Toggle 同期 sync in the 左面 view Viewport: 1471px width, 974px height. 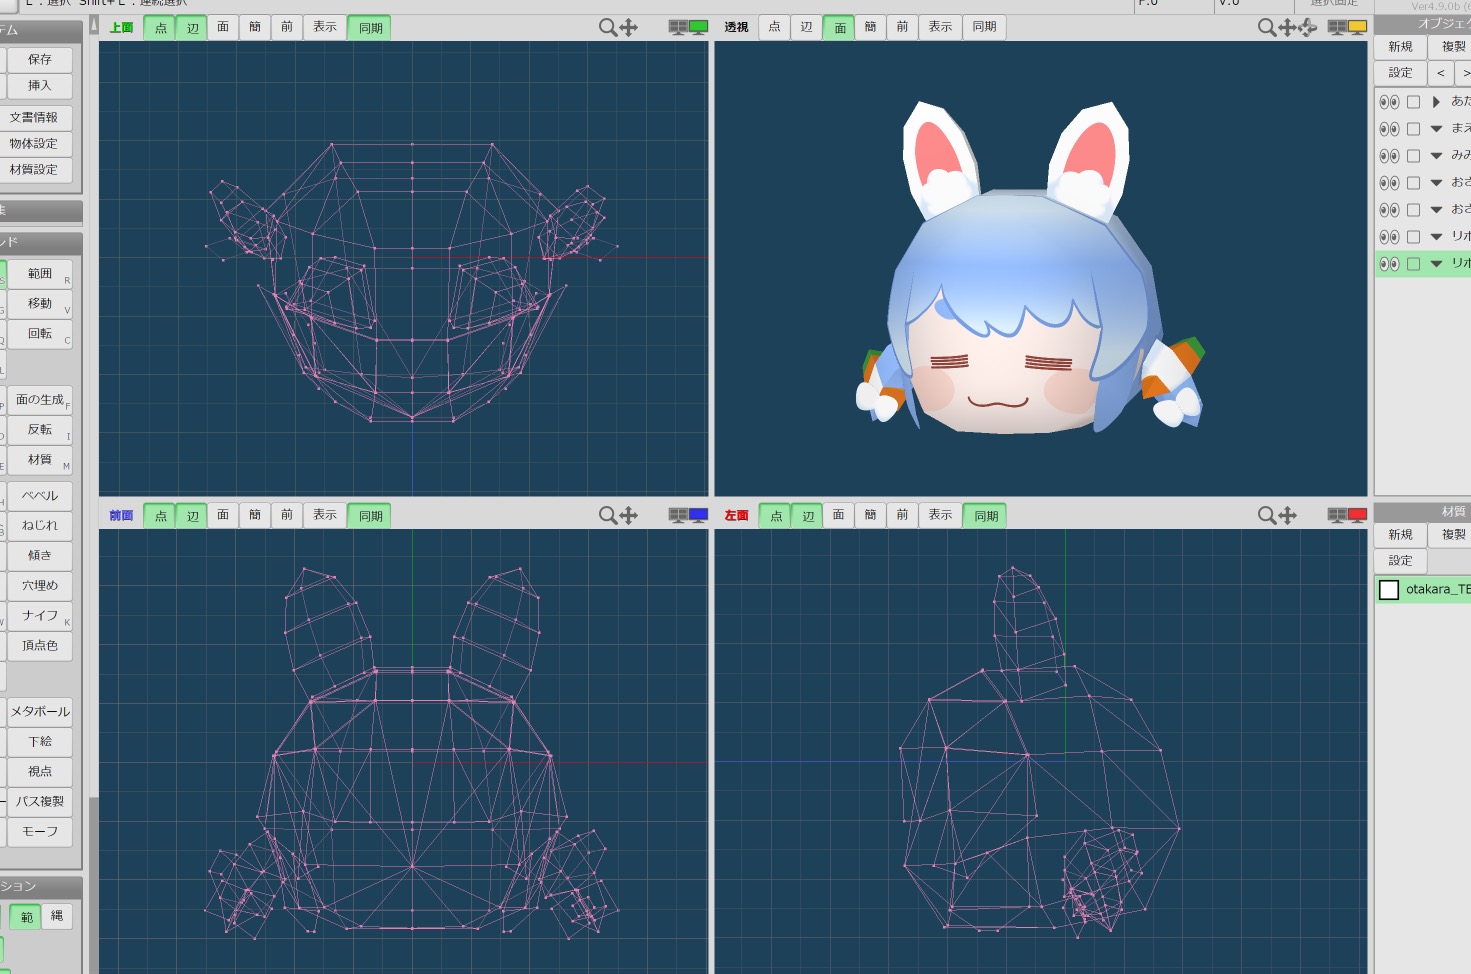pyautogui.click(x=986, y=516)
